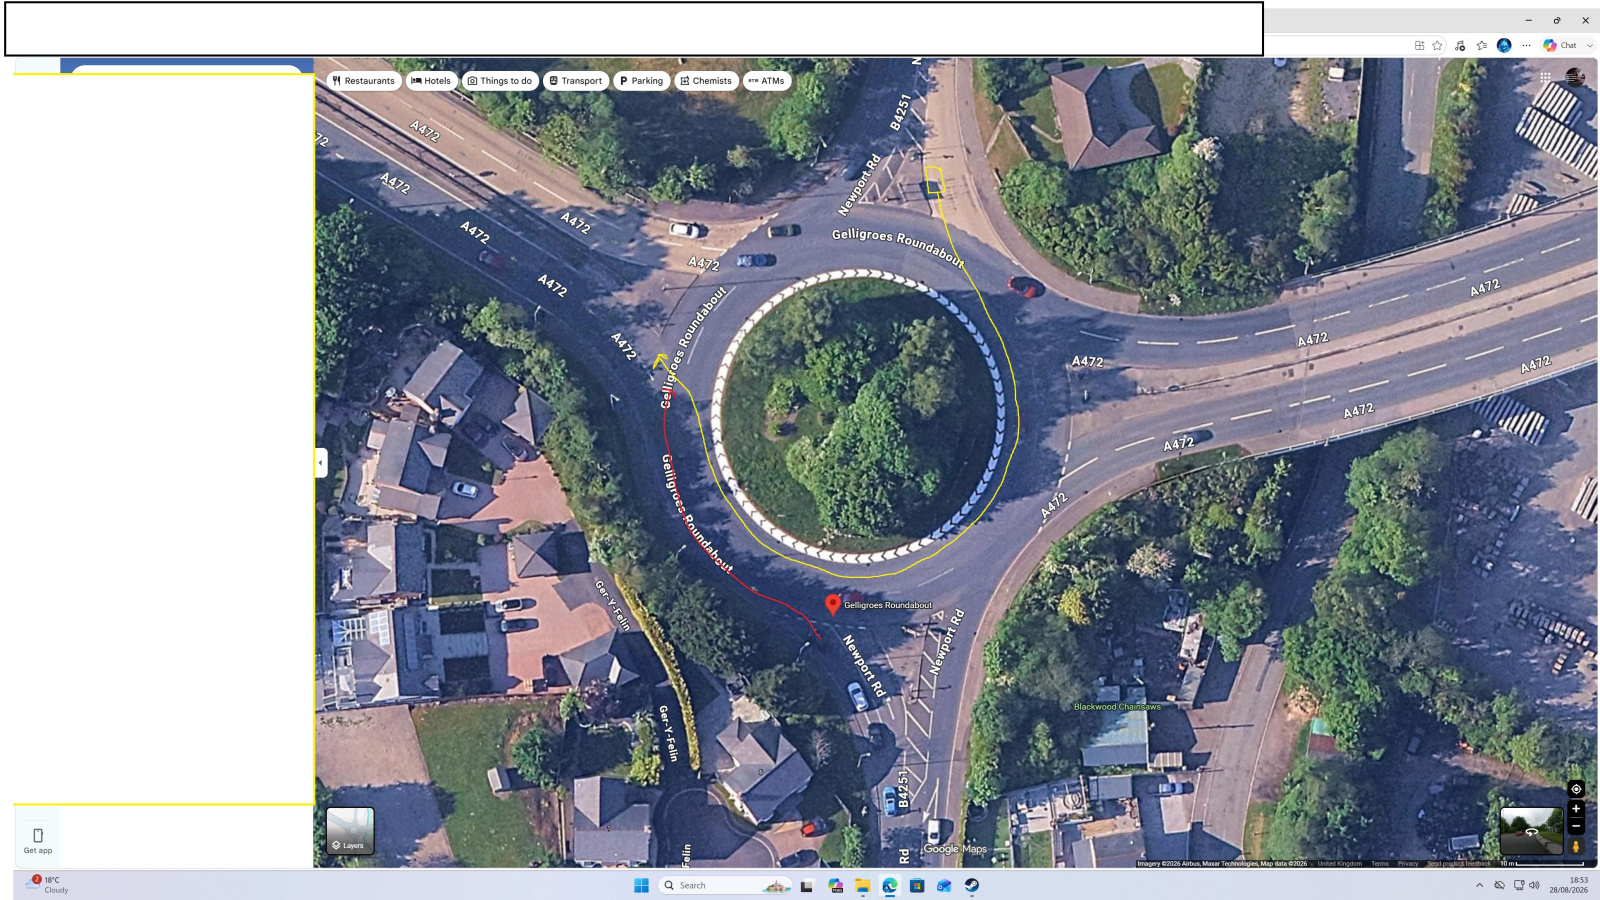Zoom out with the minus button
The height and width of the screenshot is (900, 1600).
click(1576, 826)
